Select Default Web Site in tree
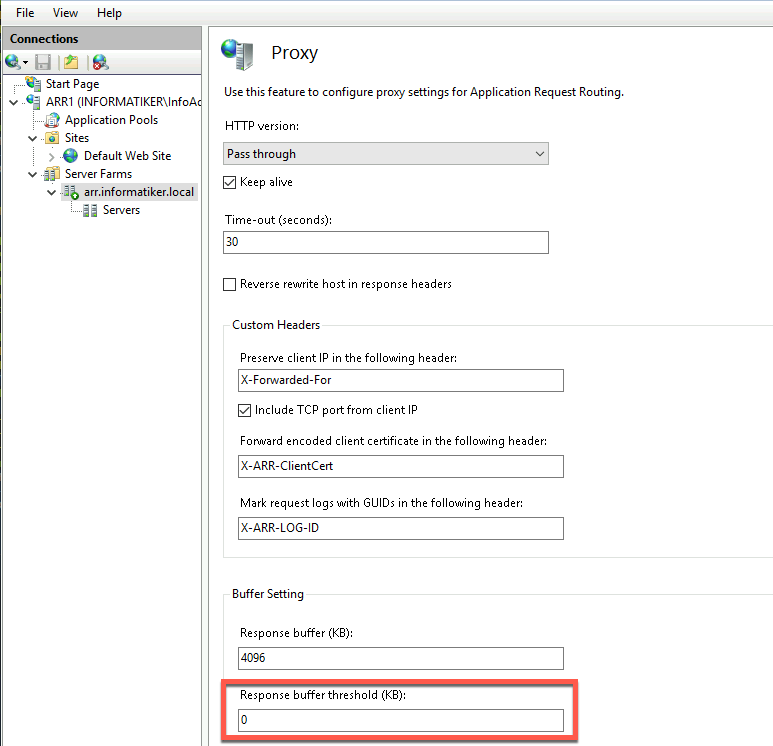Screen dimensions: 773x746 click(x=127, y=156)
